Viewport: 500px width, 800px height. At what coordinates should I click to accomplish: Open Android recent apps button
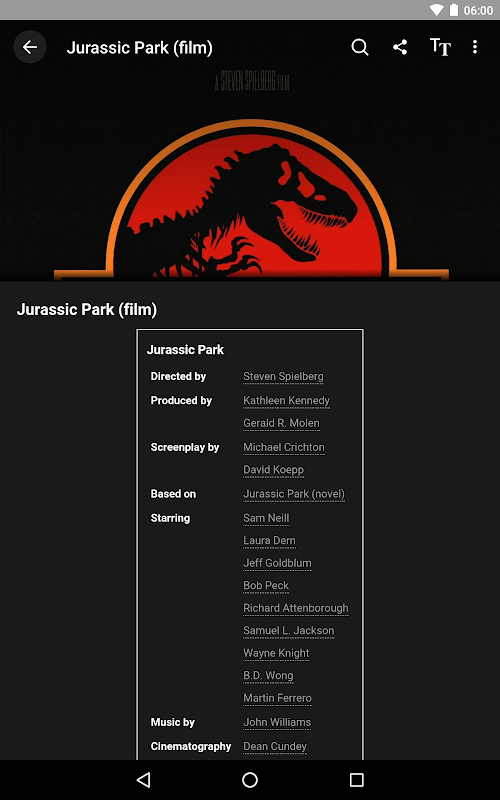[x=357, y=780]
